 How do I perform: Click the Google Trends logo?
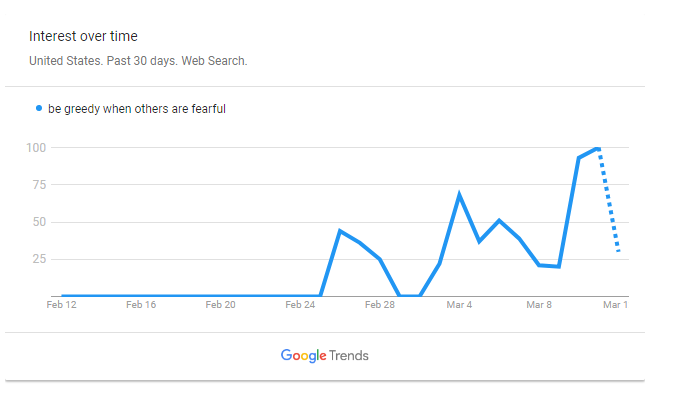tap(325, 356)
